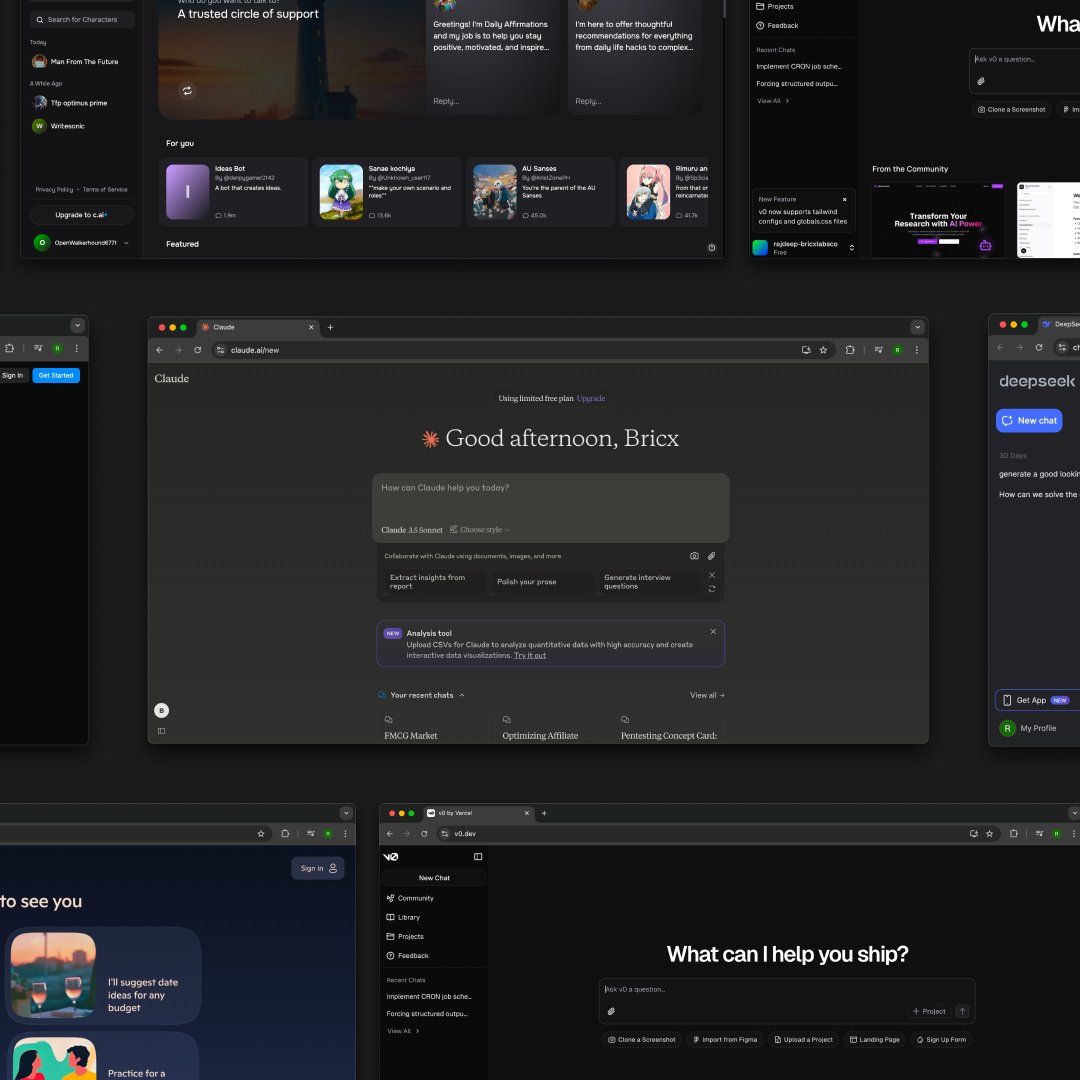Click Clone a Screenshot chip in bottom v0
Screen dimensions: 1080x1080
click(x=642, y=1039)
